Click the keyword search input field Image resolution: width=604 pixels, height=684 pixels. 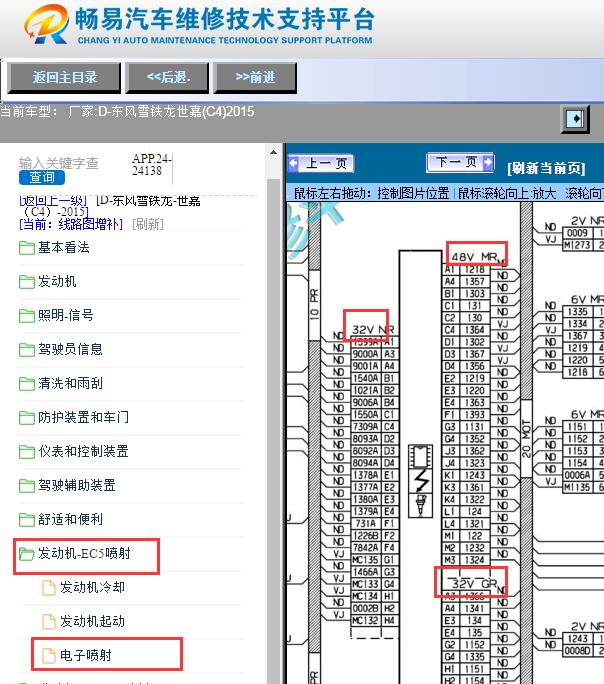click(58, 163)
